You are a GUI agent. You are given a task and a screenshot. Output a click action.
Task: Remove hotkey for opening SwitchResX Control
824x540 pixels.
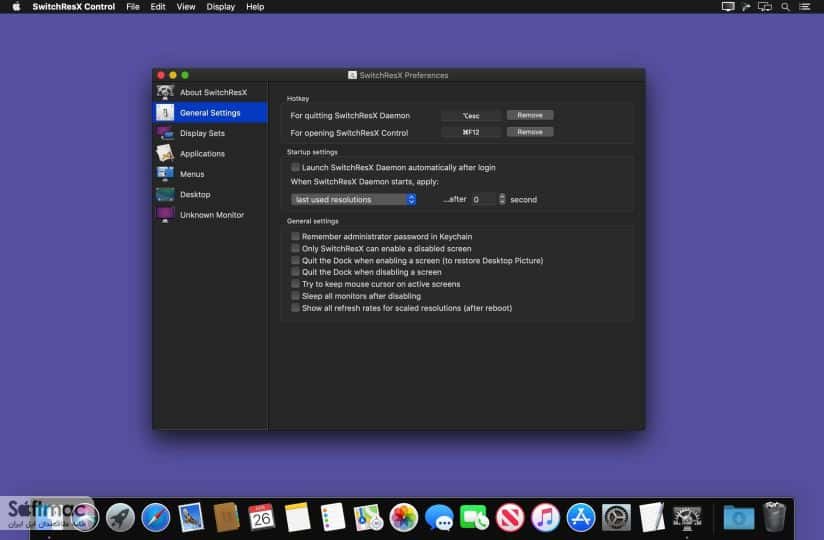point(530,132)
